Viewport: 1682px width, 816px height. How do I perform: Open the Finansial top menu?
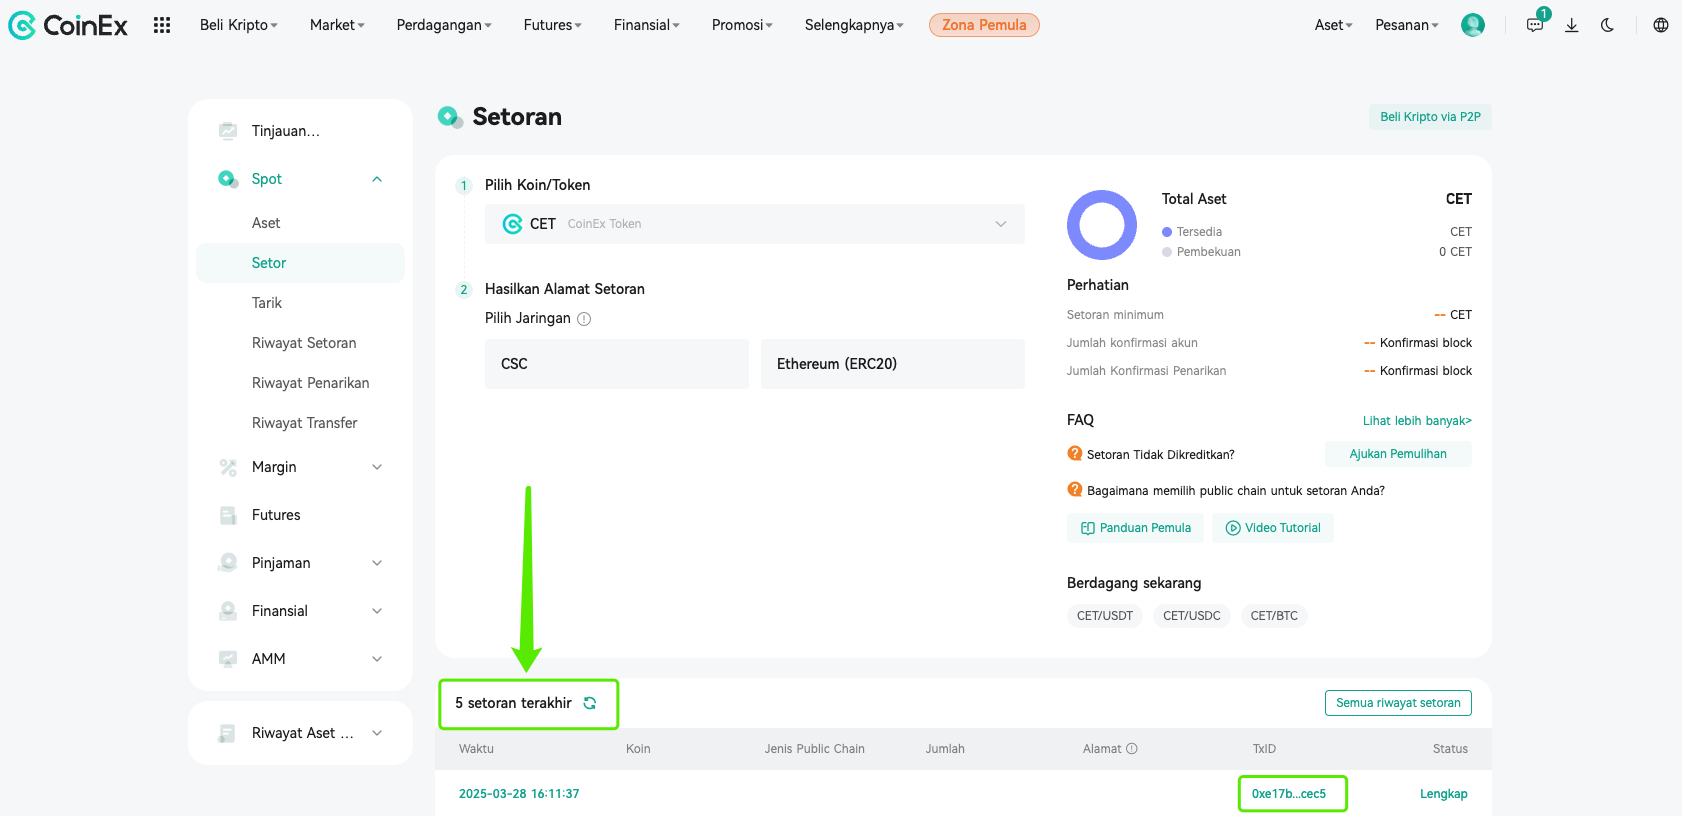(x=647, y=25)
